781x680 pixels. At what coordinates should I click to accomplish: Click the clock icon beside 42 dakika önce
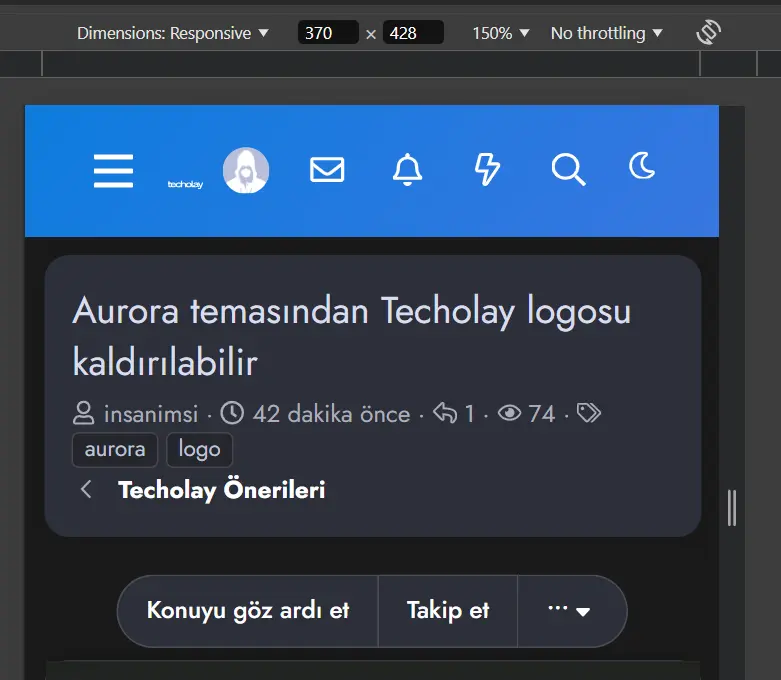pyautogui.click(x=232, y=413)
